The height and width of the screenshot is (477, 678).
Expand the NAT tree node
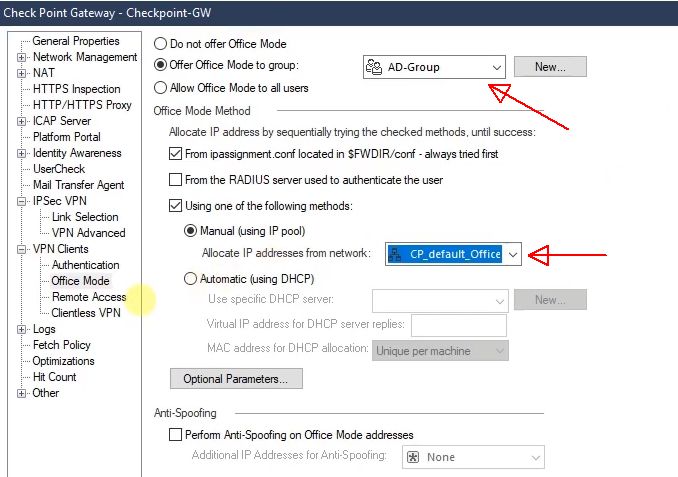tap(21, 73)
